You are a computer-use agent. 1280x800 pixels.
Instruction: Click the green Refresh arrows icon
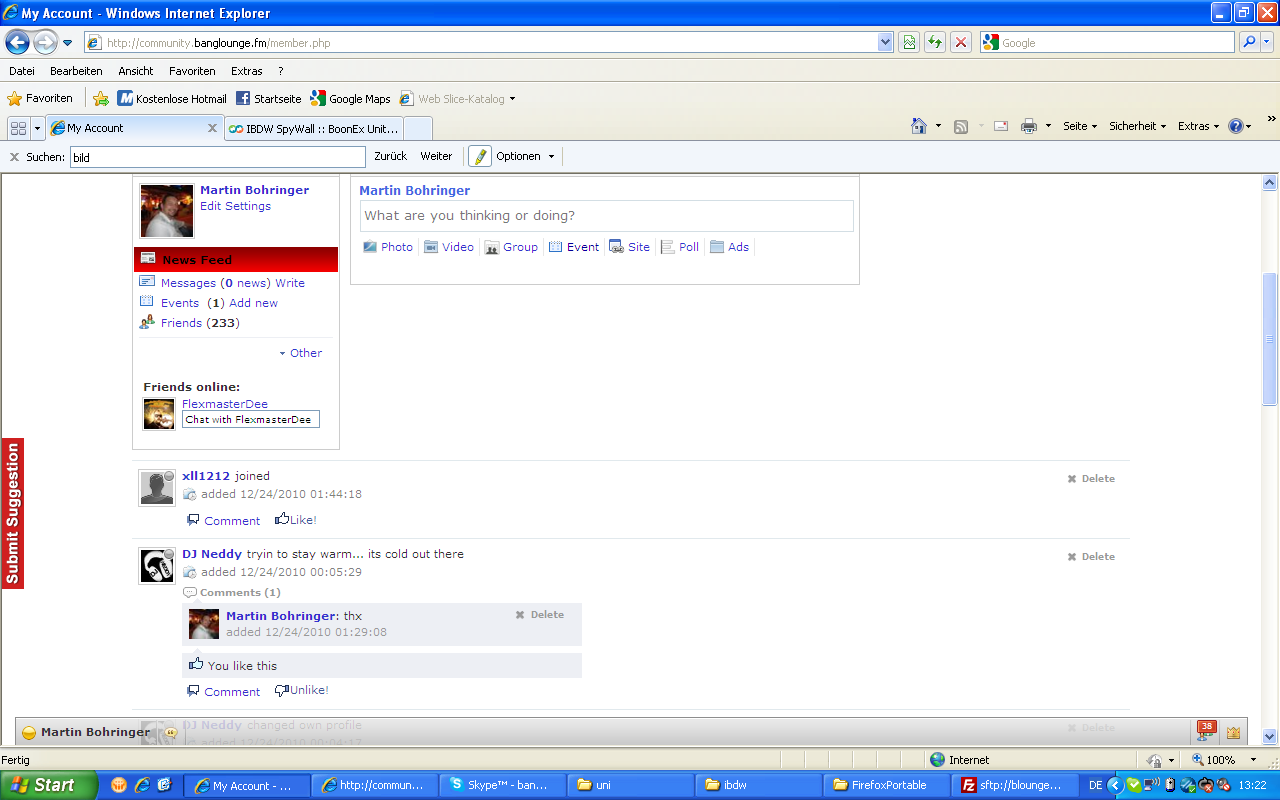tap(935, 42)
